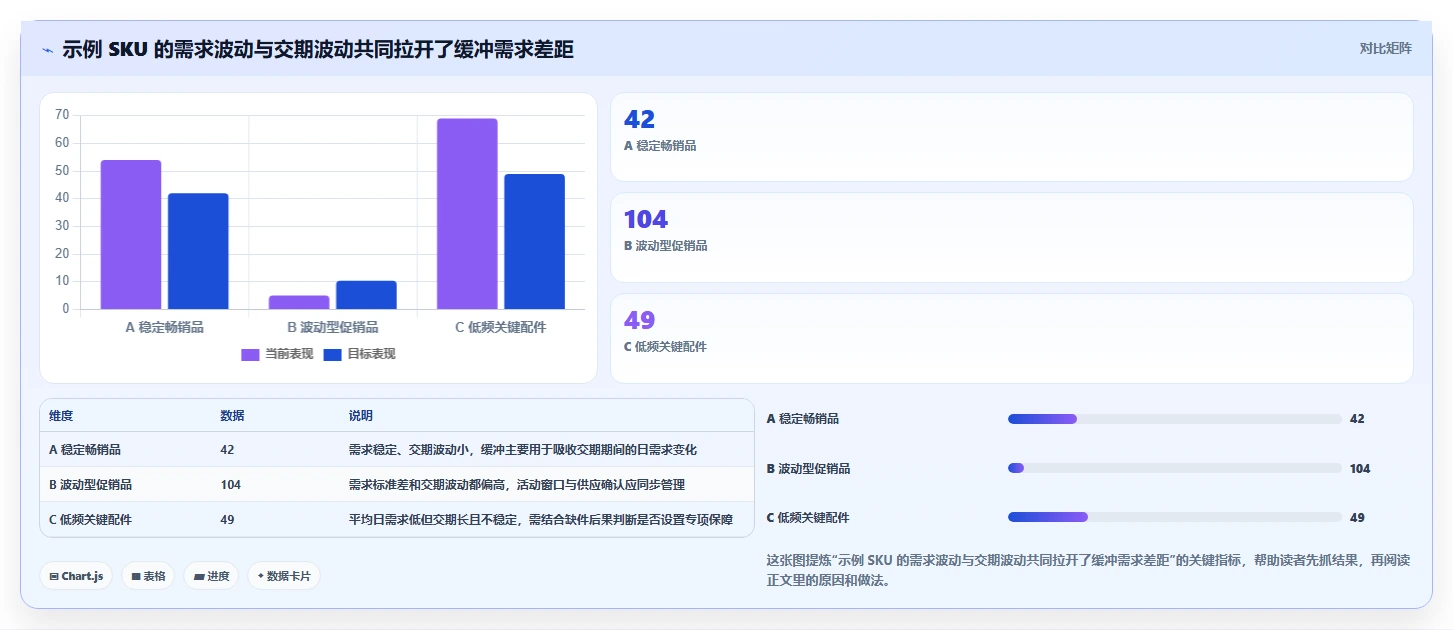The image size is (1453, 630).
Task: Click the value 49 beside the progress bar
Action: tap(1357, 517)
